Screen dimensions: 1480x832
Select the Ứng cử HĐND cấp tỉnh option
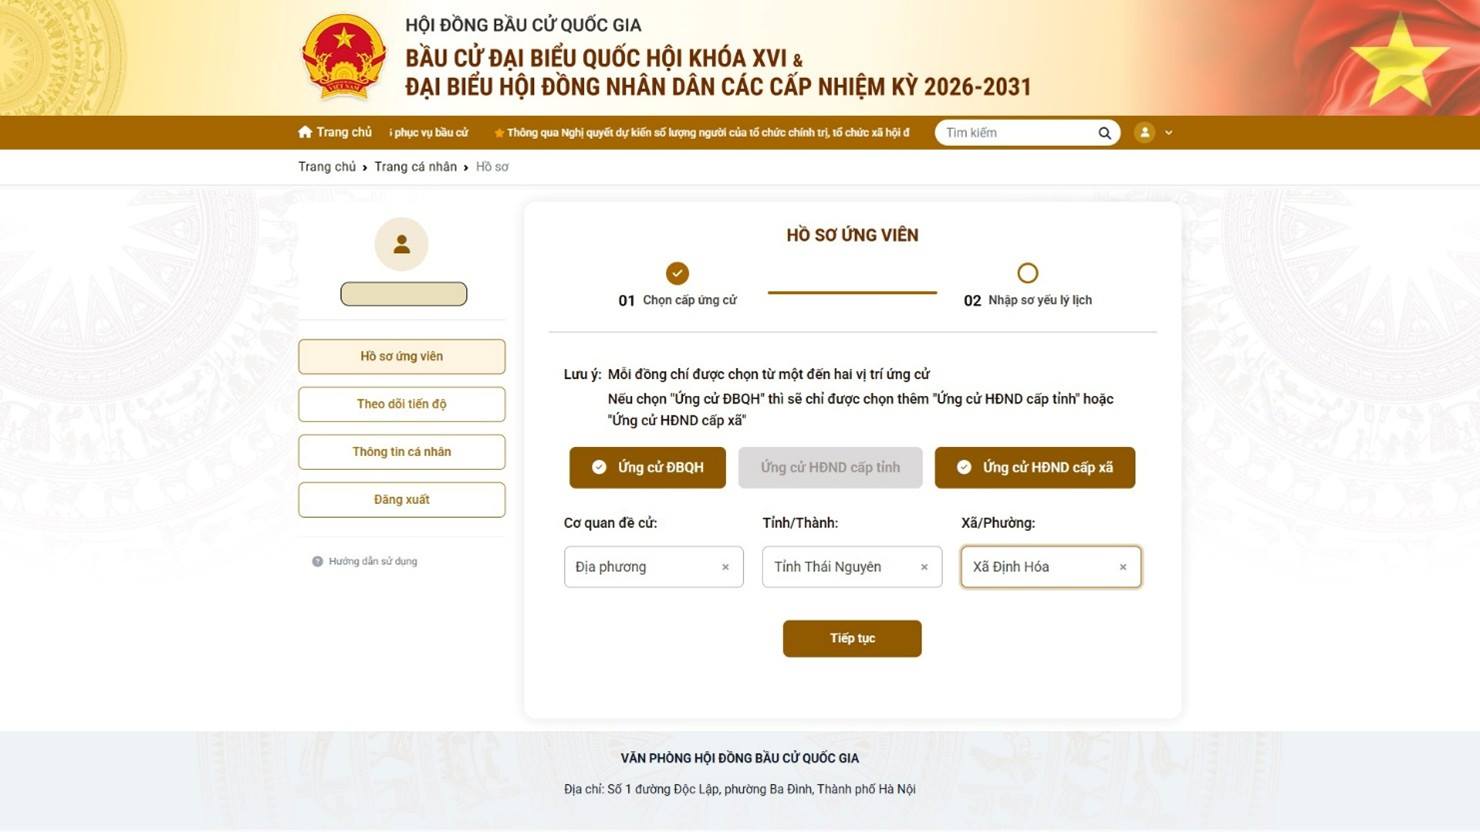point(830,467)
